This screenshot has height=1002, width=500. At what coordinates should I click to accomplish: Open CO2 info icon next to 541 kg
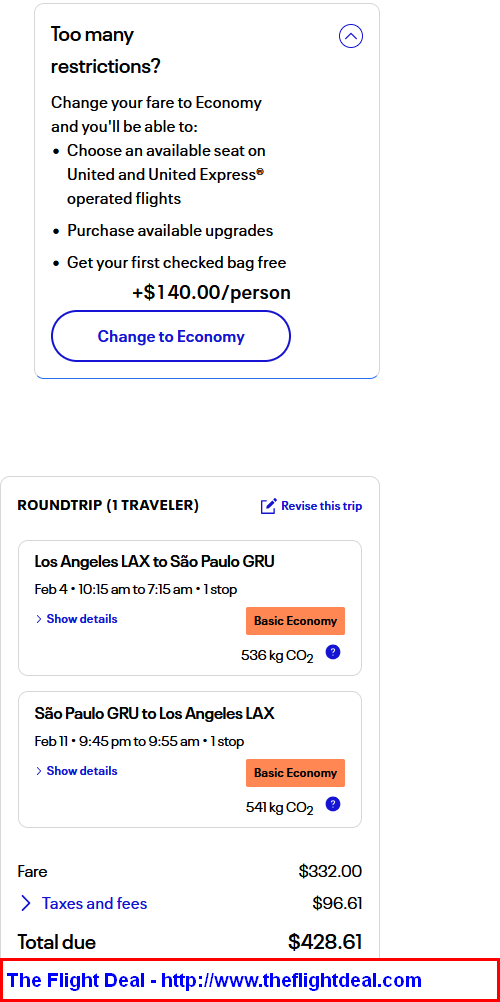332,805
